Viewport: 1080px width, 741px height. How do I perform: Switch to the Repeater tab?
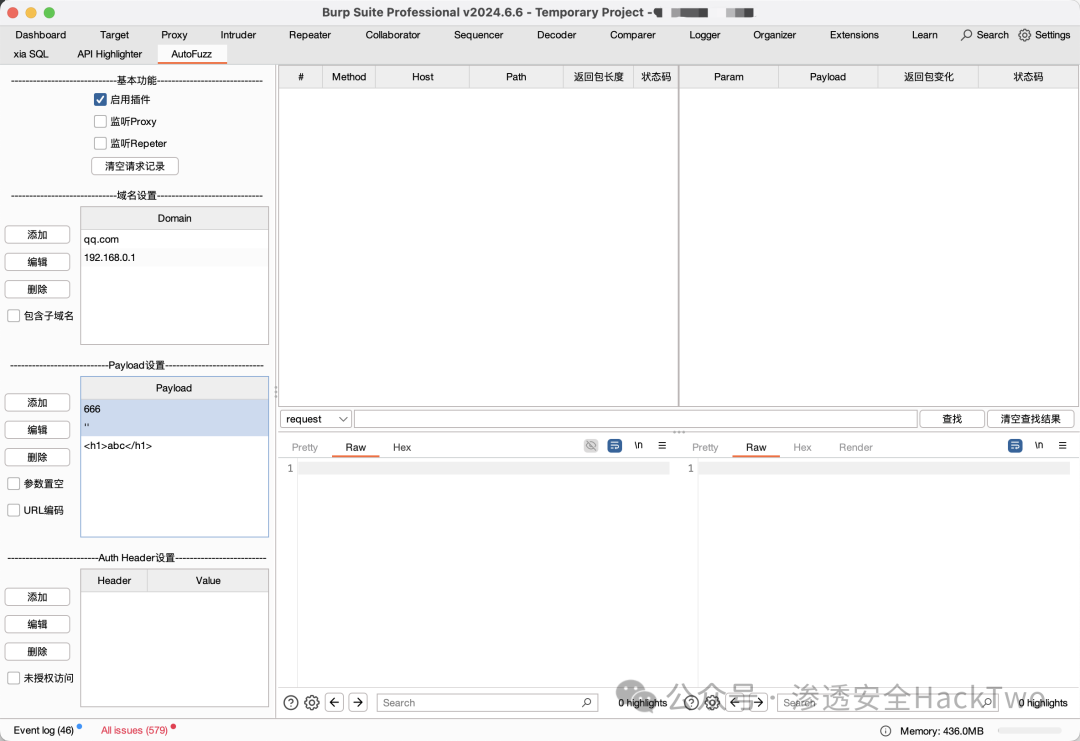click(310, 34)
